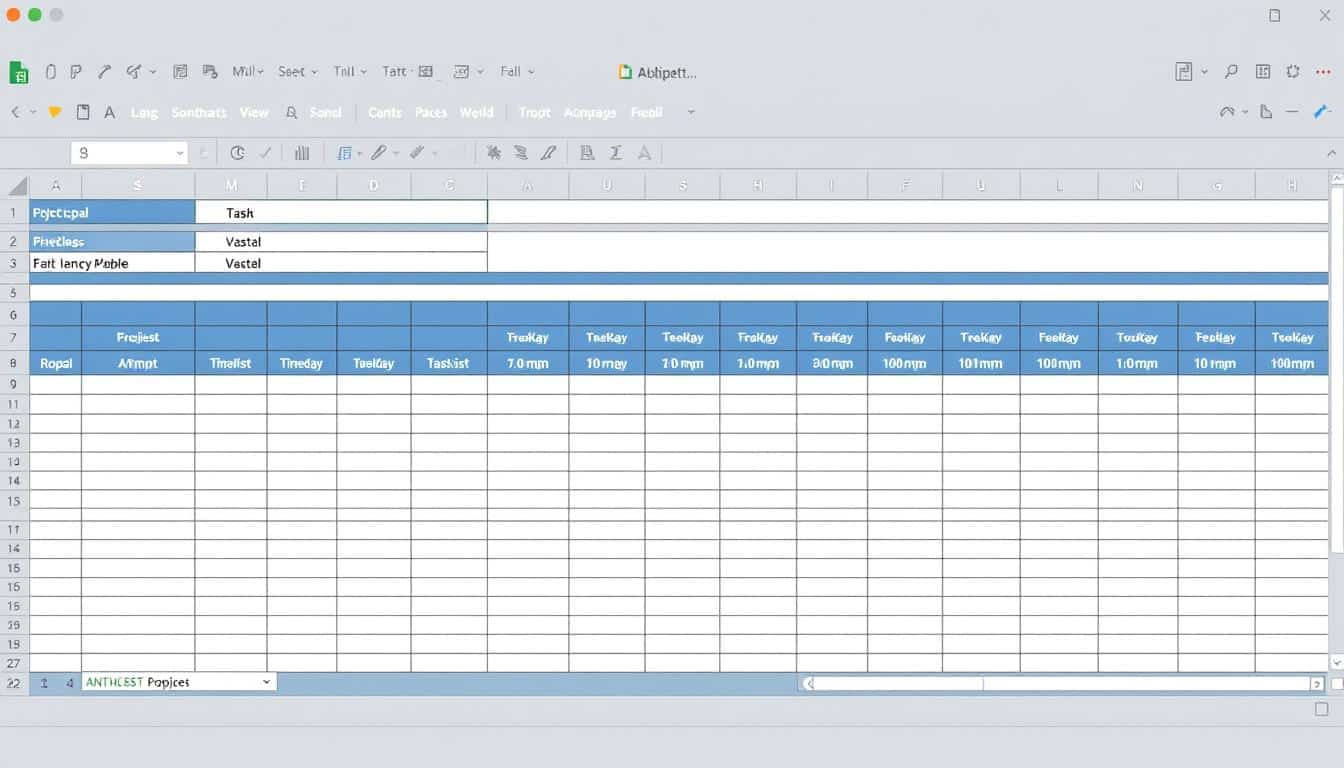Click the stacked layers icon in formula toolbar

pyautogui.click(x=520, y=153)
